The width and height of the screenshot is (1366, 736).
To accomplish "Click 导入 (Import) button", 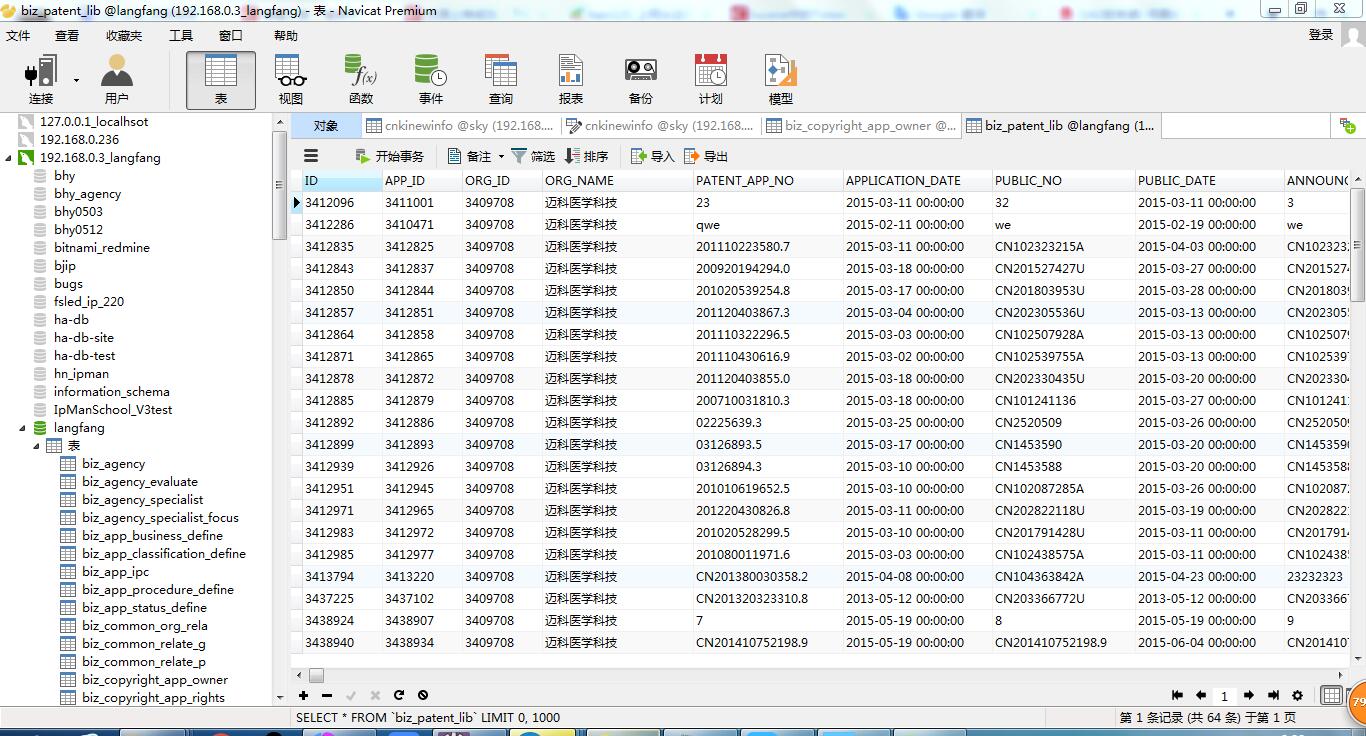I will click(653, 156).
